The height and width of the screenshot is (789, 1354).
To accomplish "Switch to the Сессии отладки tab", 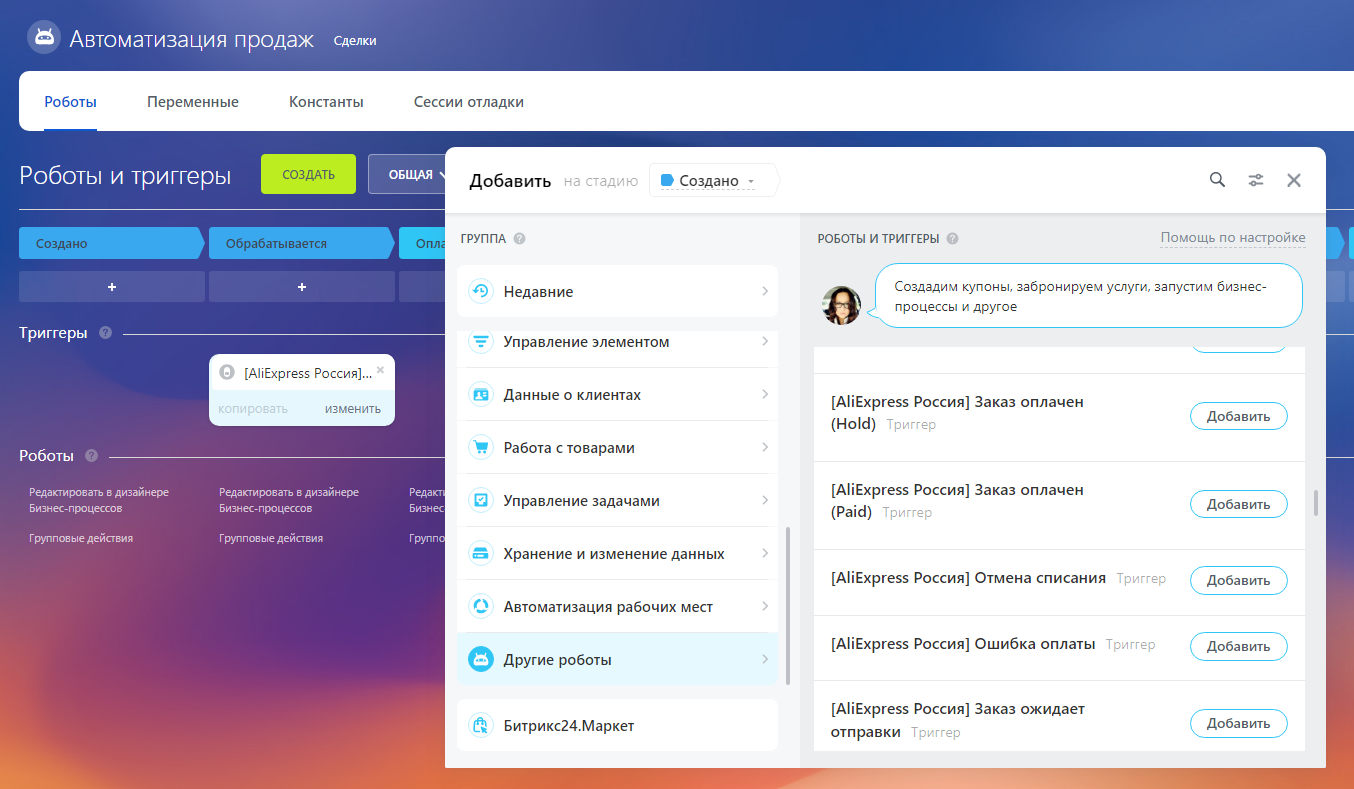I will 469,102.
